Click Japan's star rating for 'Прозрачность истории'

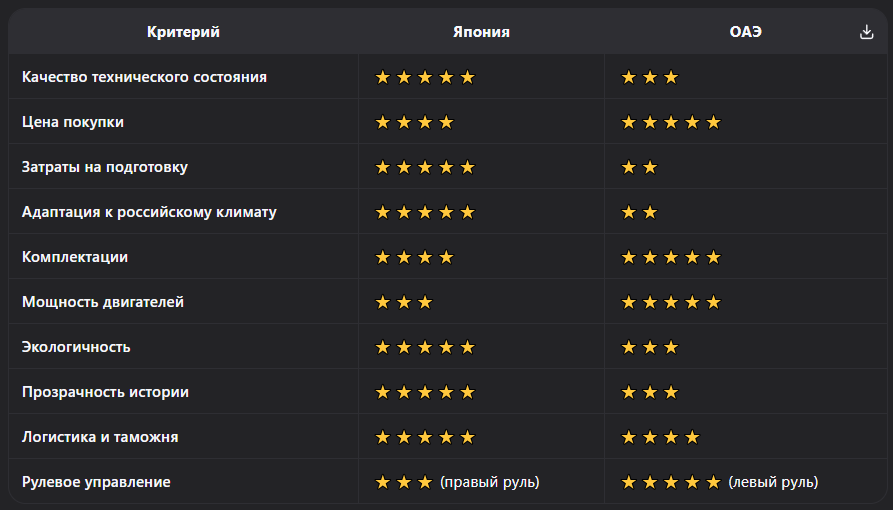point(425,392)
